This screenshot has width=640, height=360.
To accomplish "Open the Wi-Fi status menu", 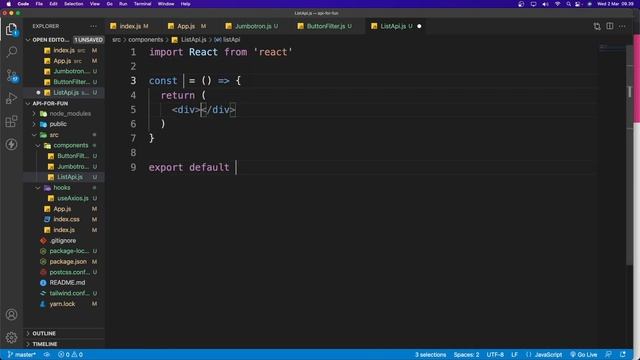I will click(557, 4).
